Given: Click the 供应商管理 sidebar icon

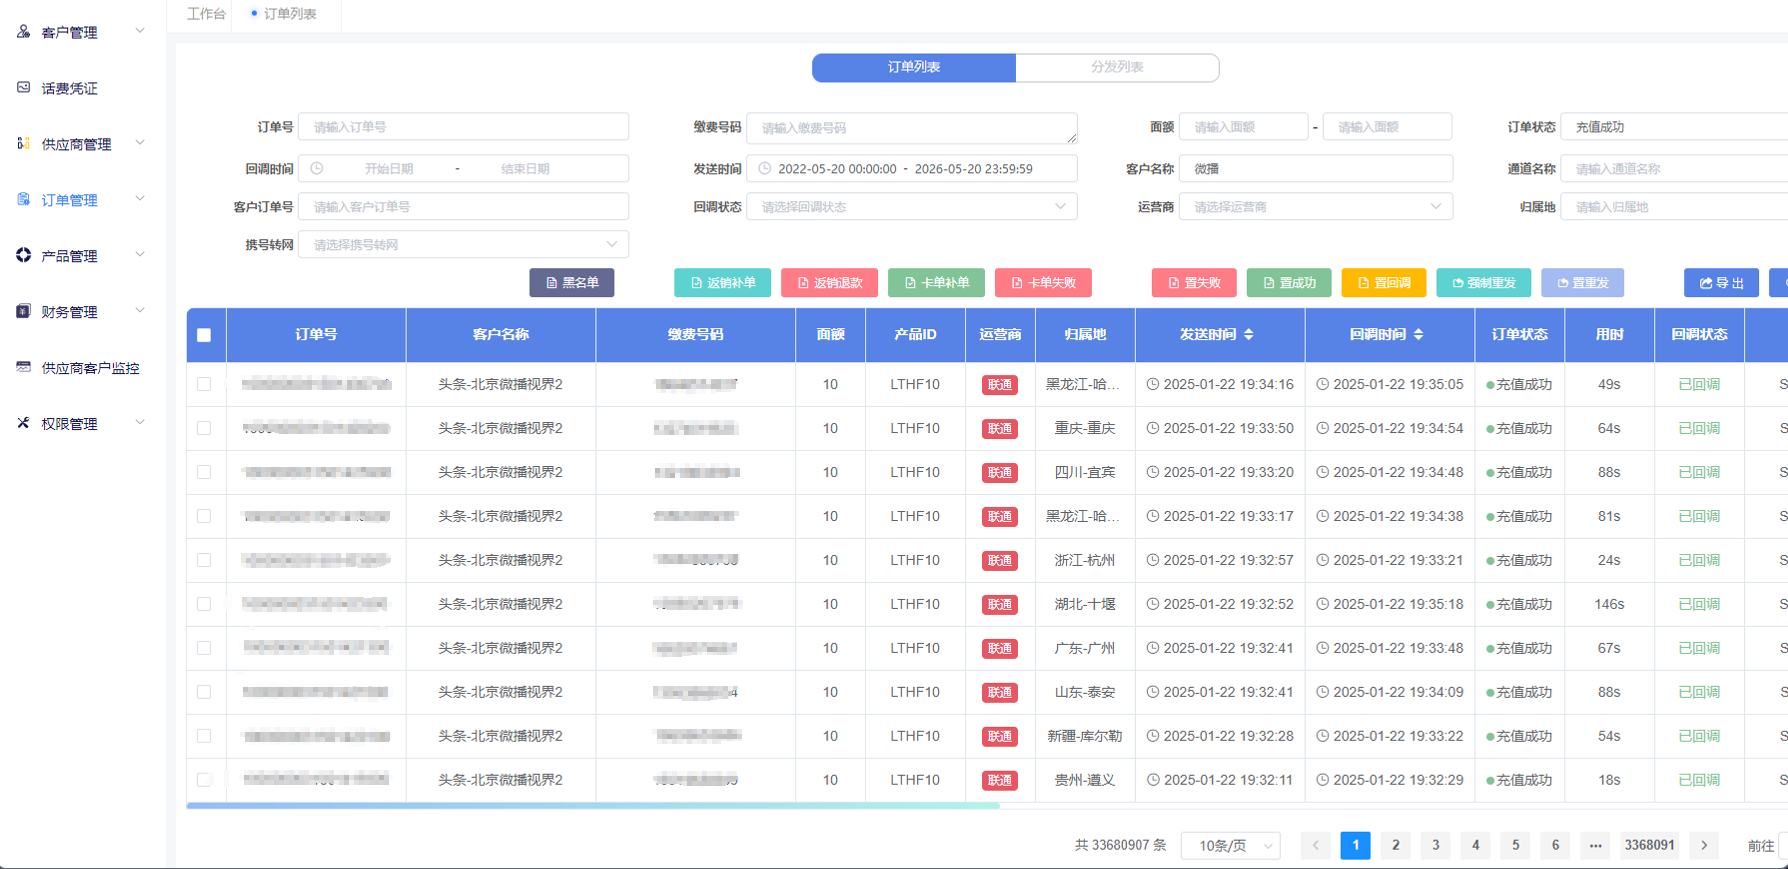Looking at the screenshot, I should tap(23, 144).
